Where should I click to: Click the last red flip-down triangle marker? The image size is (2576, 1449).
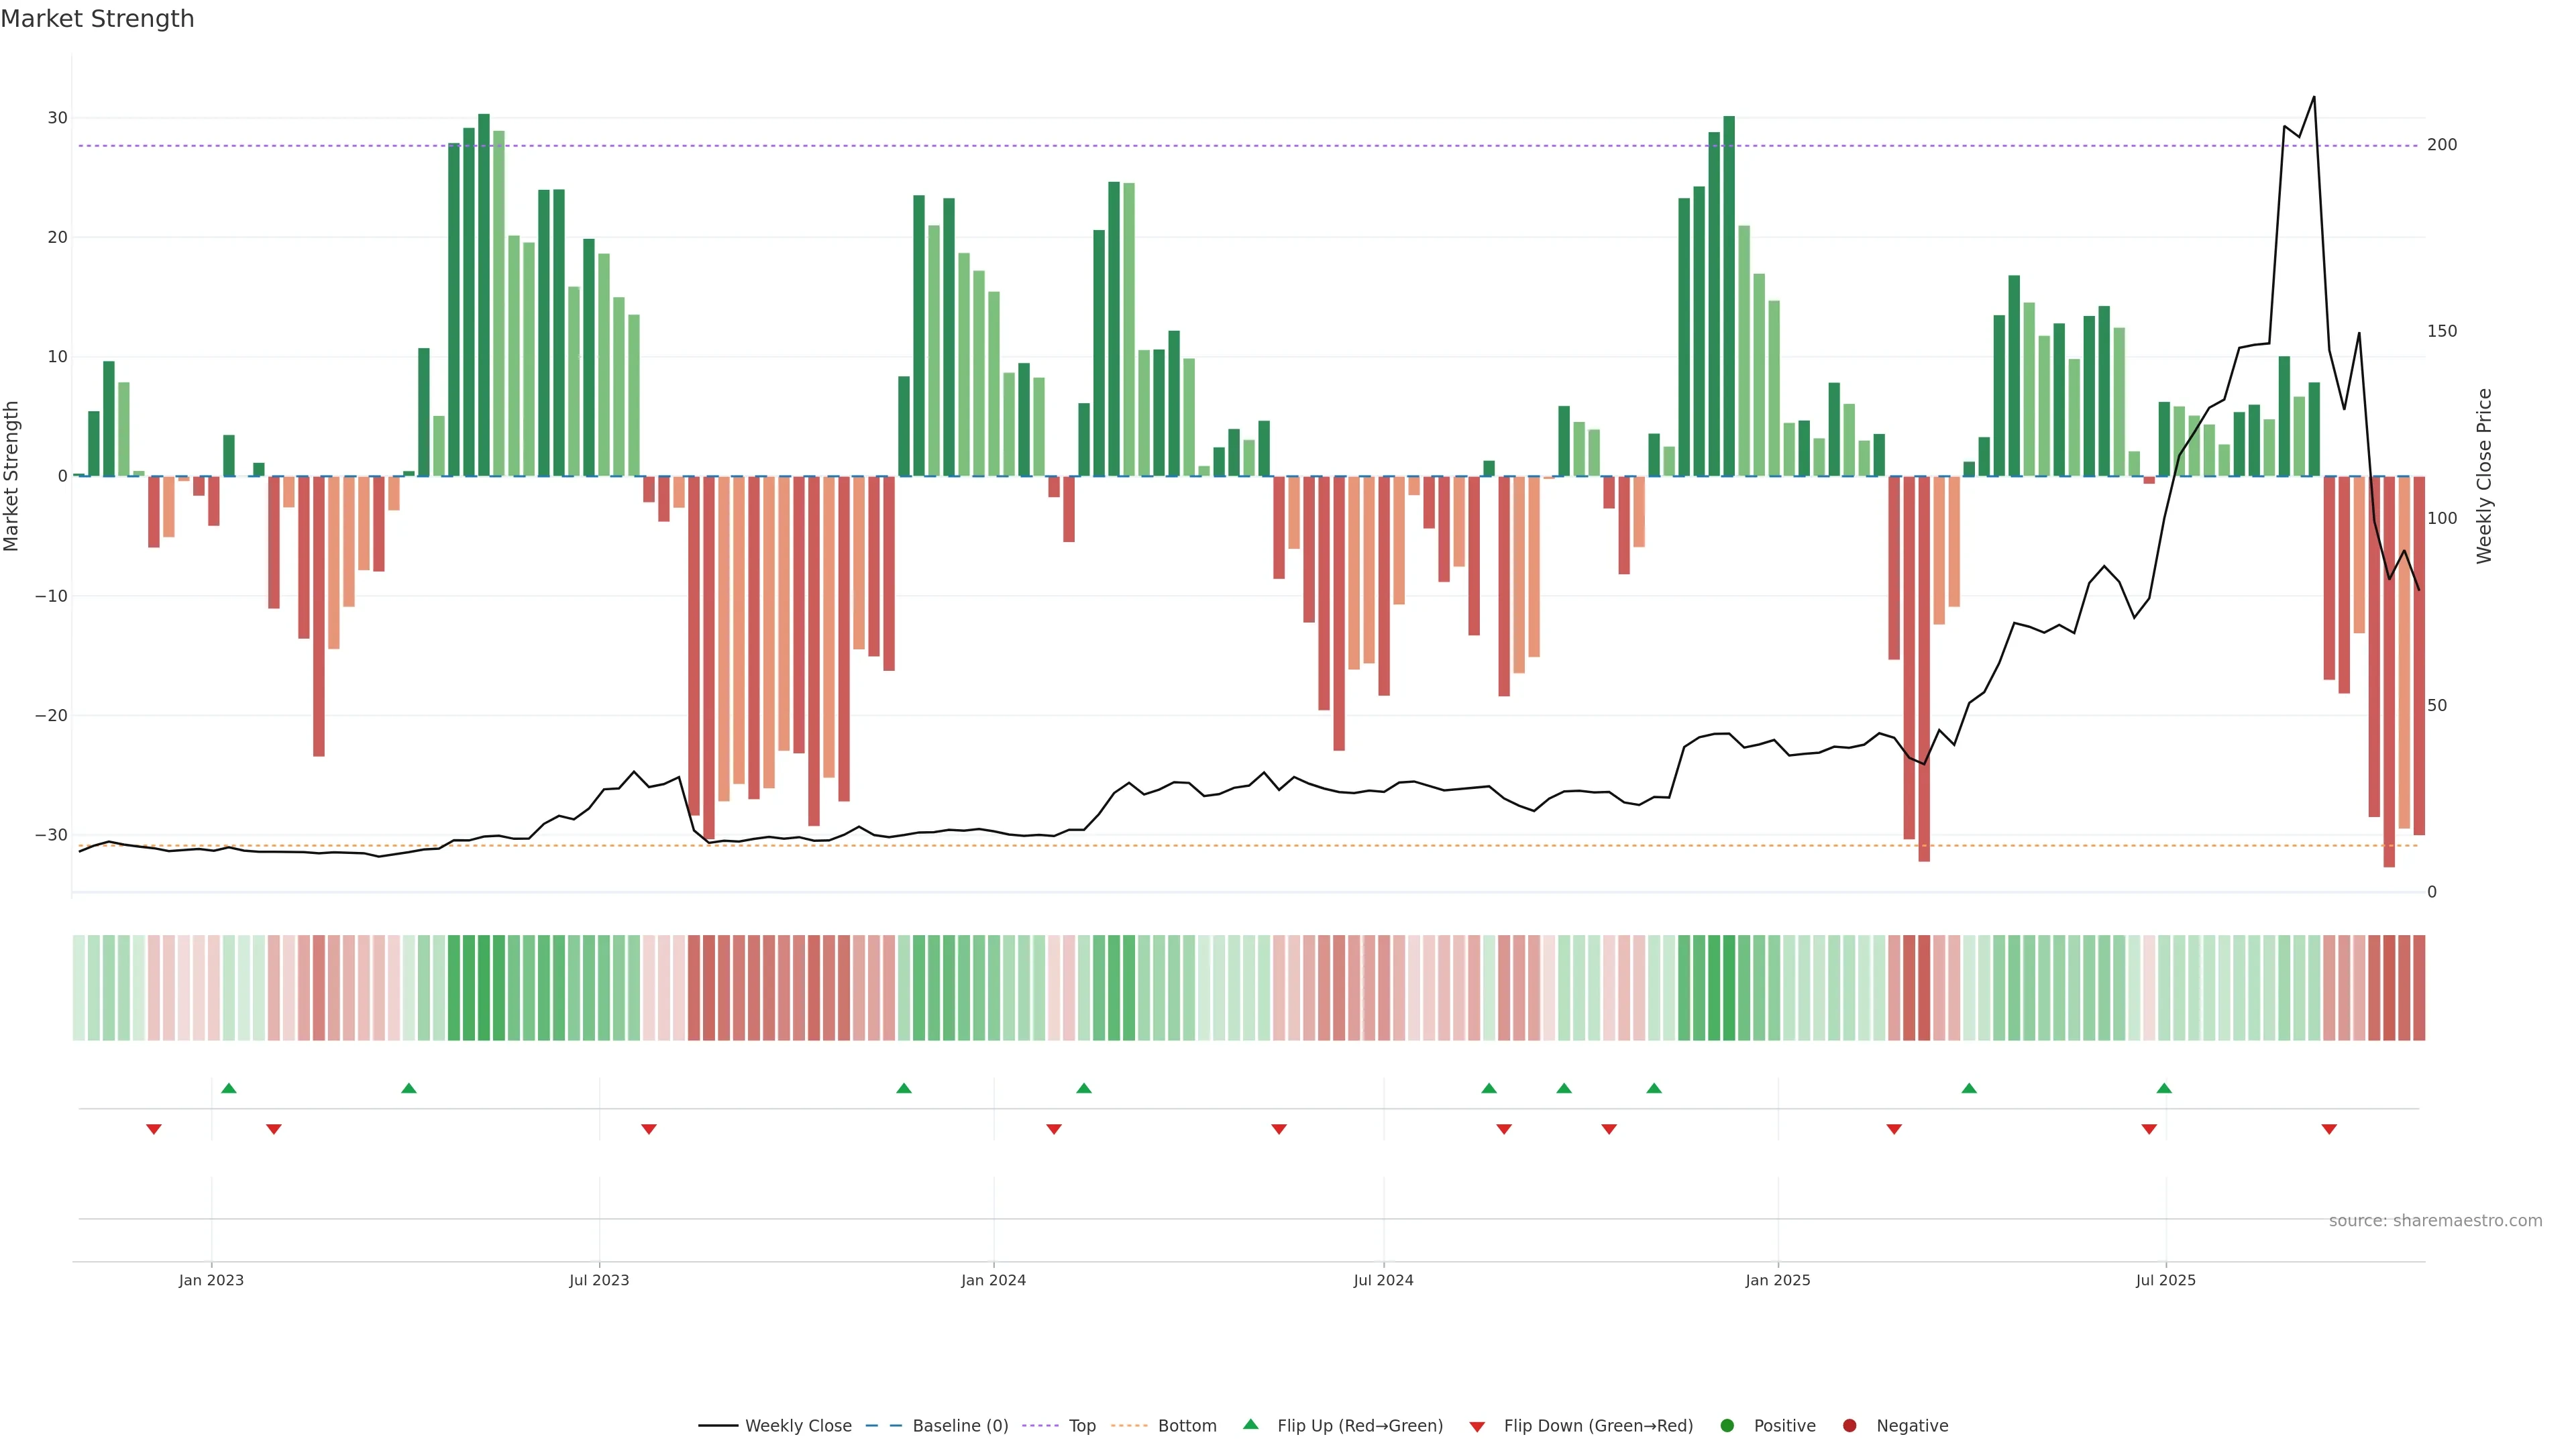pyautogui.click(x=2329, y=1129)
